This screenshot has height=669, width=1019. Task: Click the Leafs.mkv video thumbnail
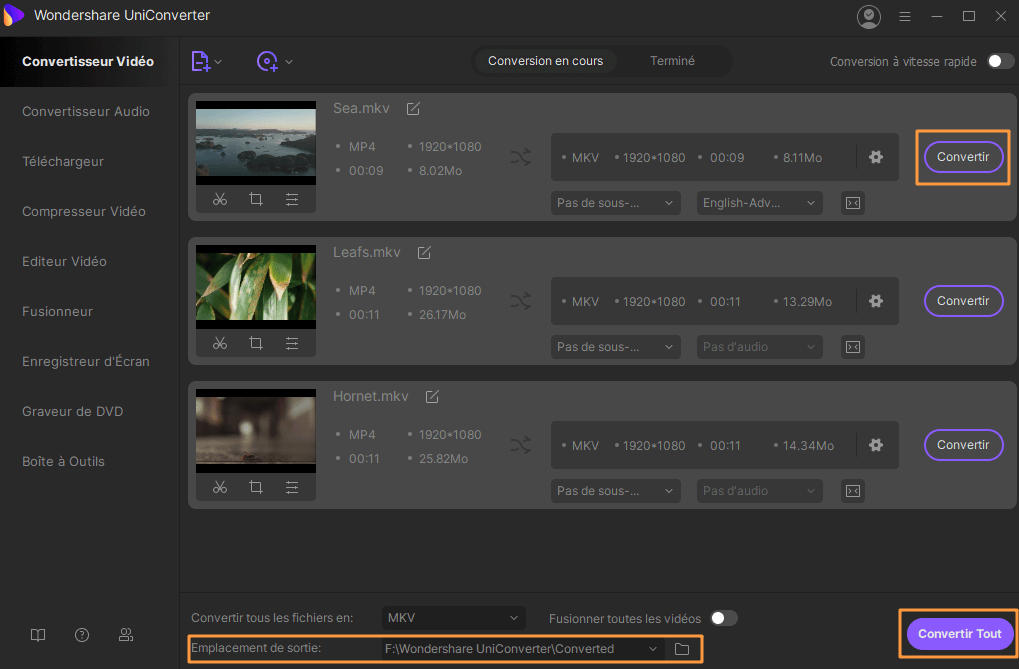pyautogui.click(x=256, y=287)
